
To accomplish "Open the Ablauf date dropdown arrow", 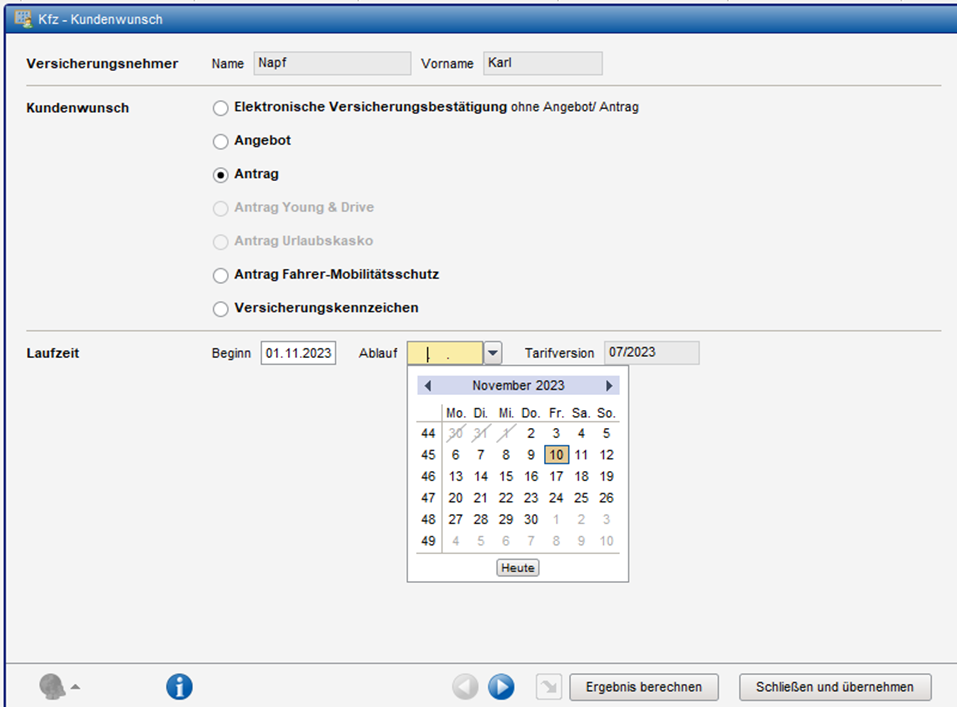I will 493,353.
